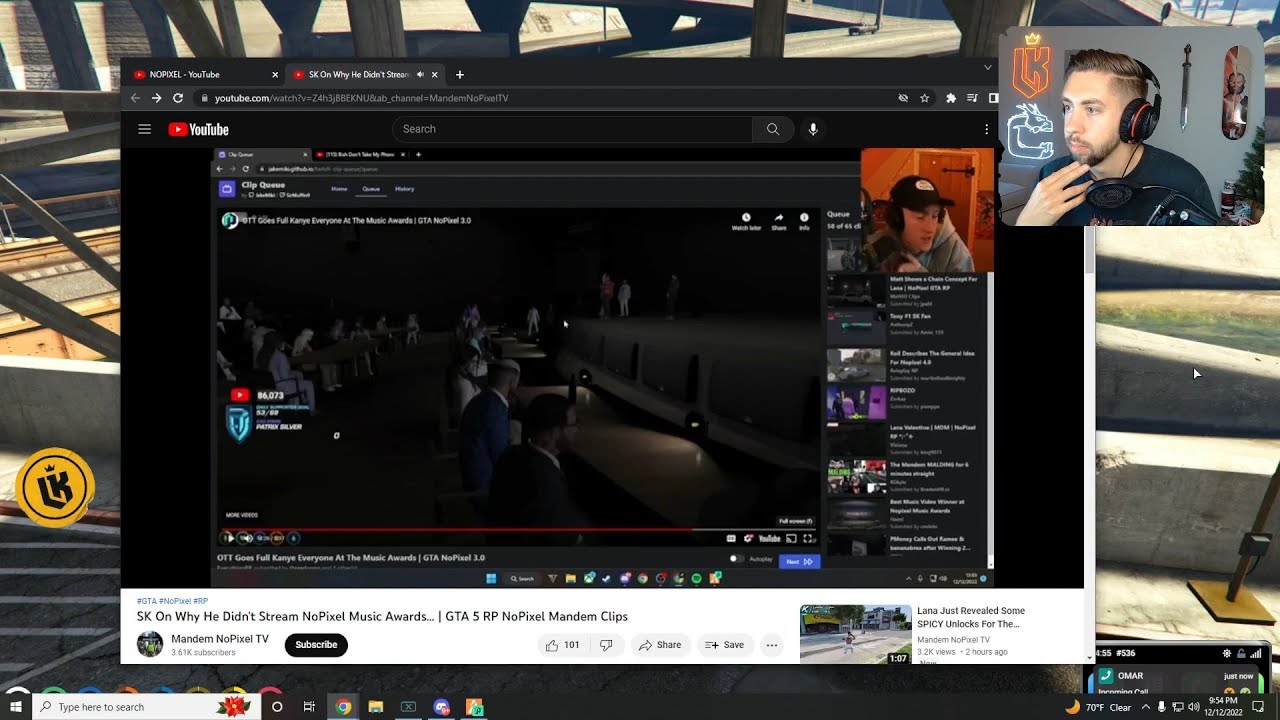Open the YouTube hamburger guide menu

coord(145,129)
